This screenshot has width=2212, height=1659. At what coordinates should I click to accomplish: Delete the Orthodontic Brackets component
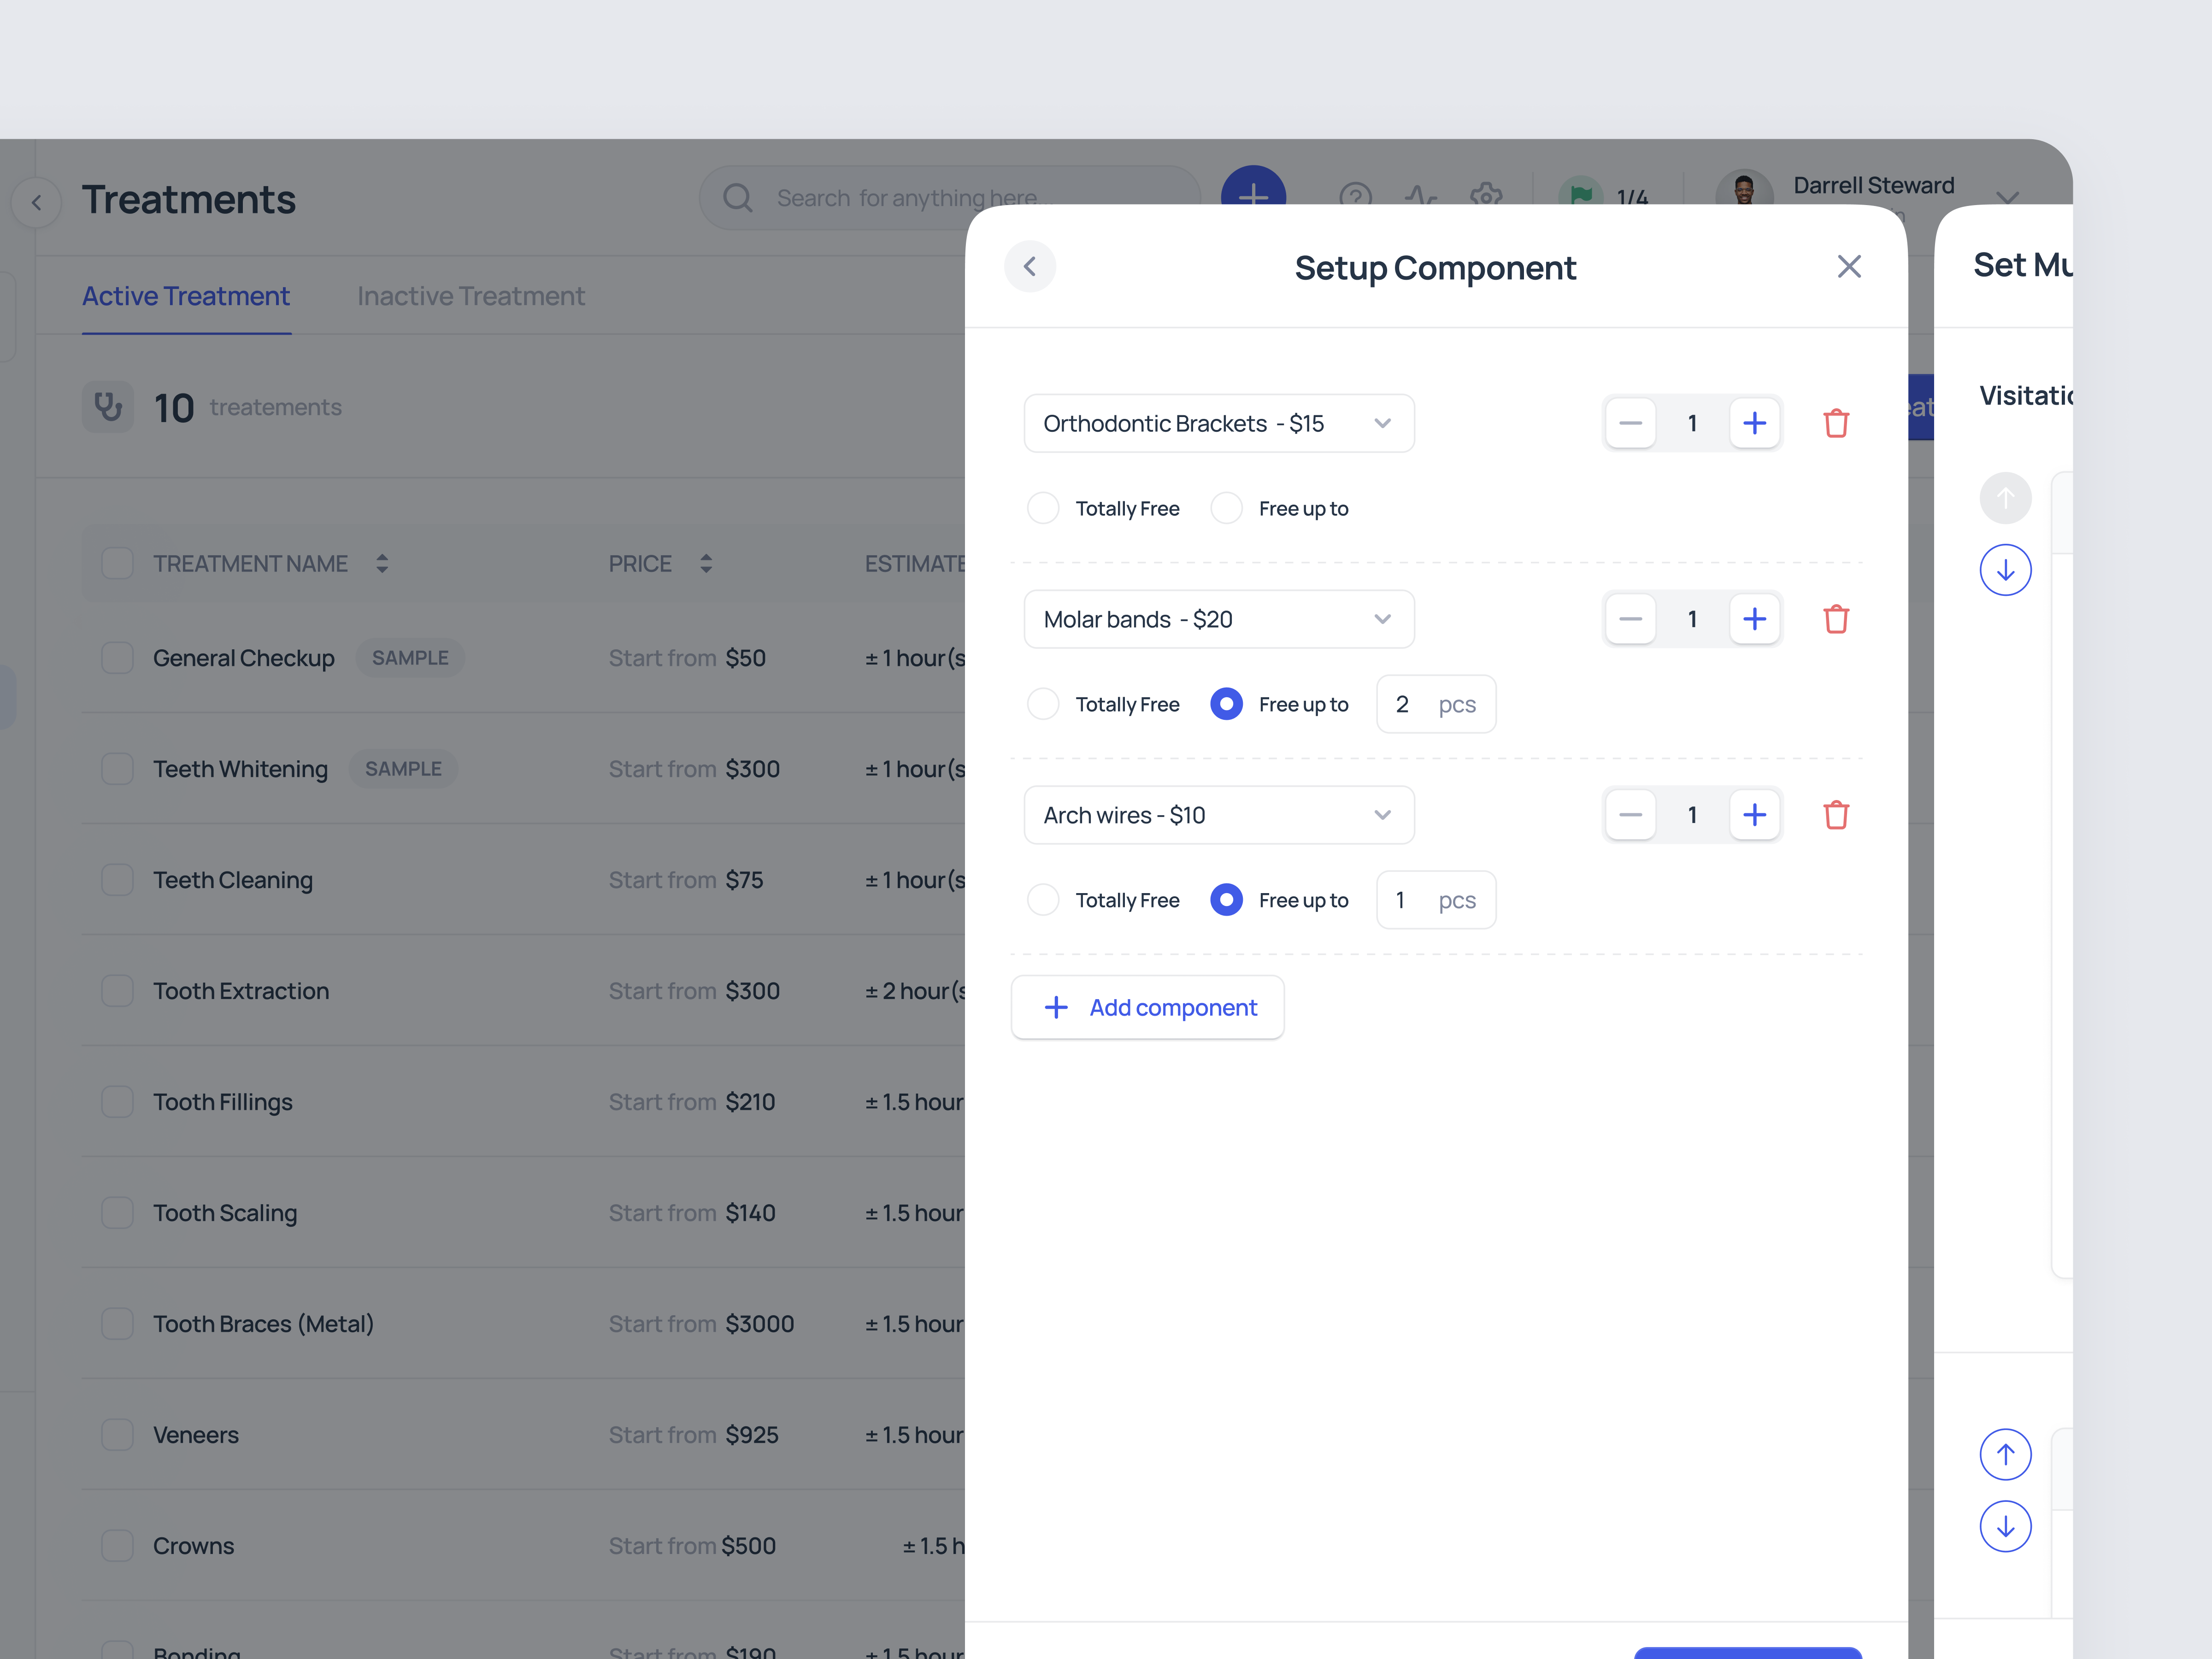coord(1835,423)
